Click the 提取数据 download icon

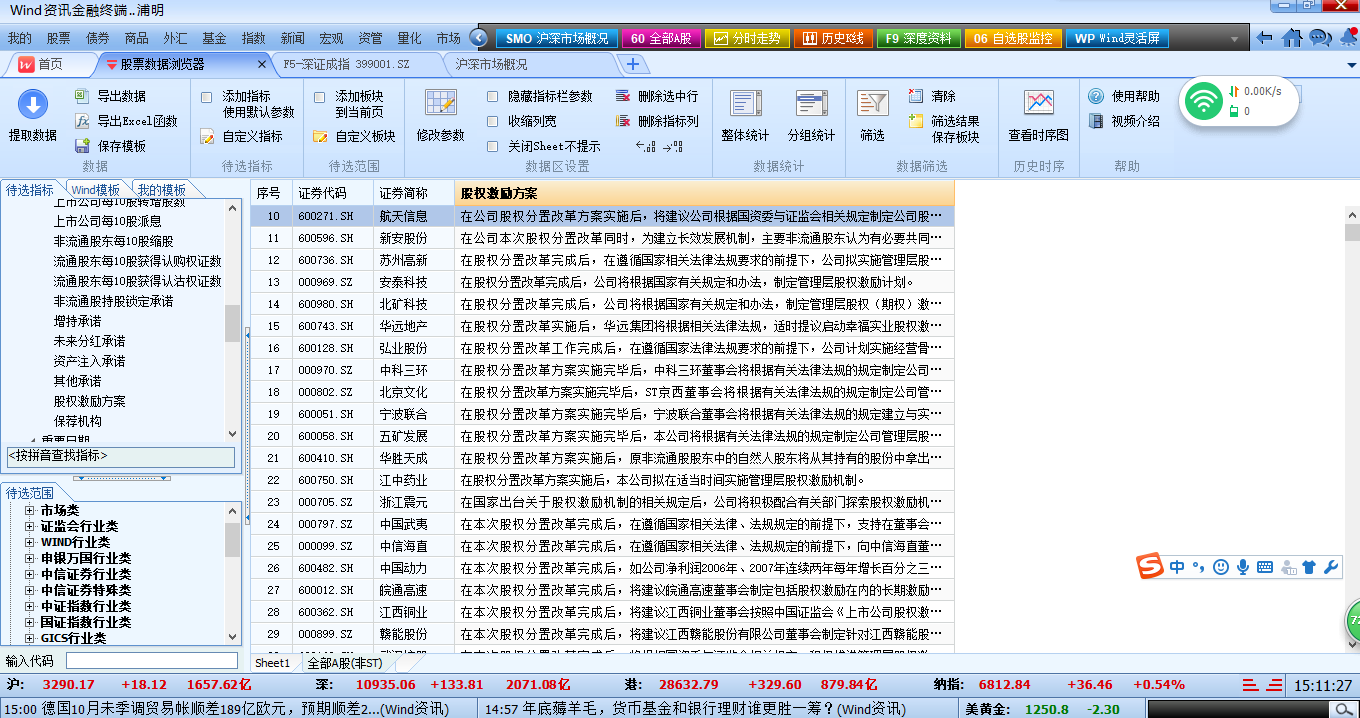33,105
